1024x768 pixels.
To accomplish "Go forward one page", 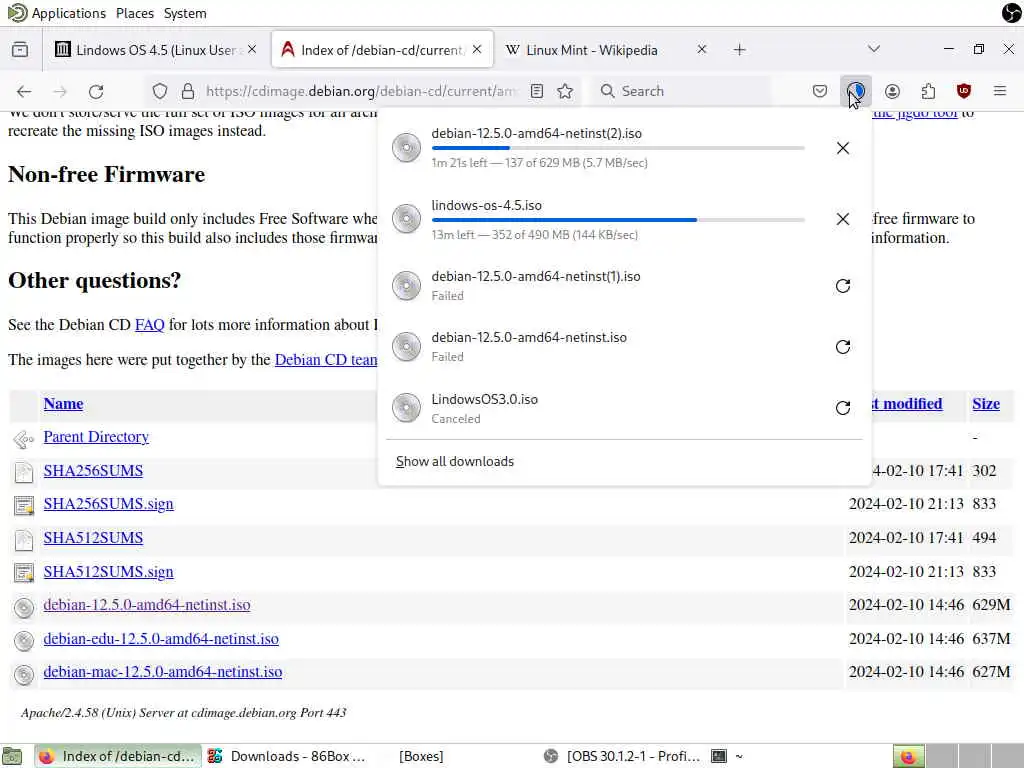I will [60, 91].
